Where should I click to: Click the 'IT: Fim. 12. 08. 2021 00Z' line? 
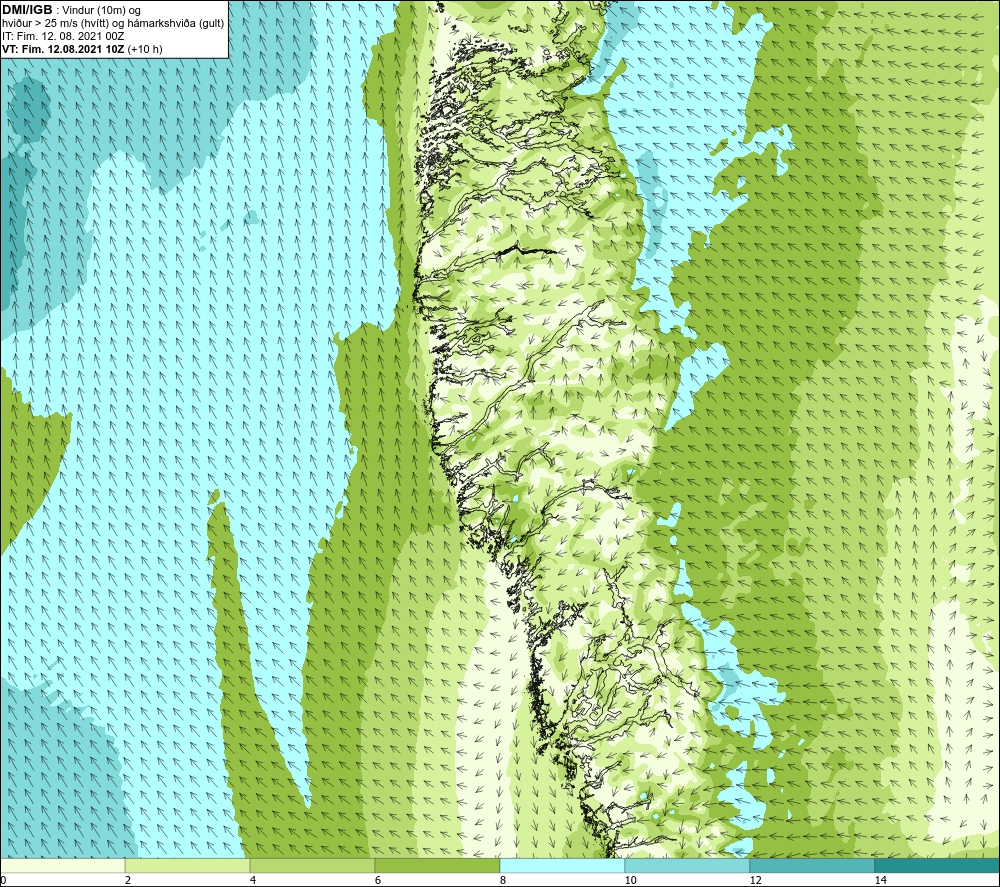tap(63, 36)
